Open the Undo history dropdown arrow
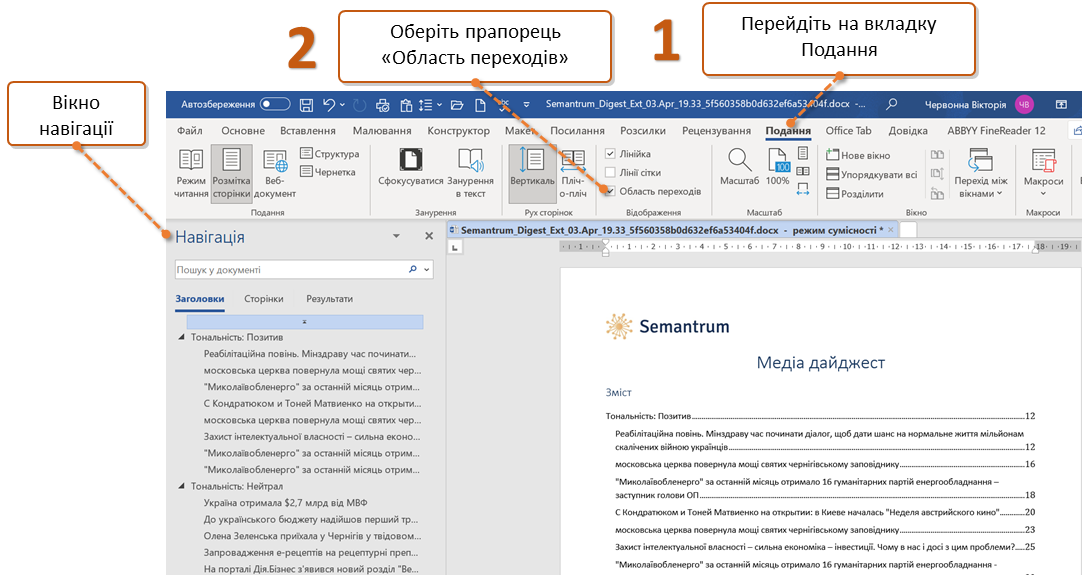The image size is (1082, 575). pyautogui.click(x=342, y=105)
